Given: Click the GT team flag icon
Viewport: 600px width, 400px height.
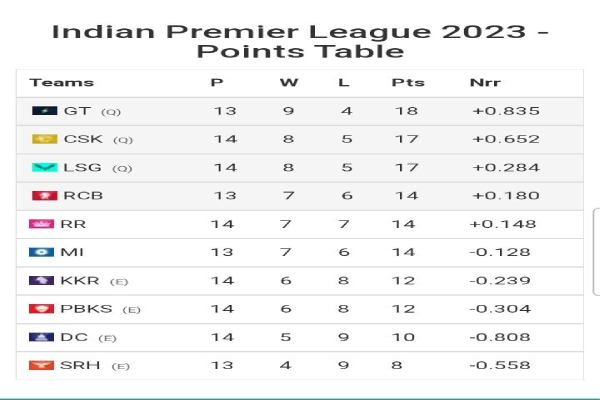Looking at the screenshot, I should tap(45, 111).
